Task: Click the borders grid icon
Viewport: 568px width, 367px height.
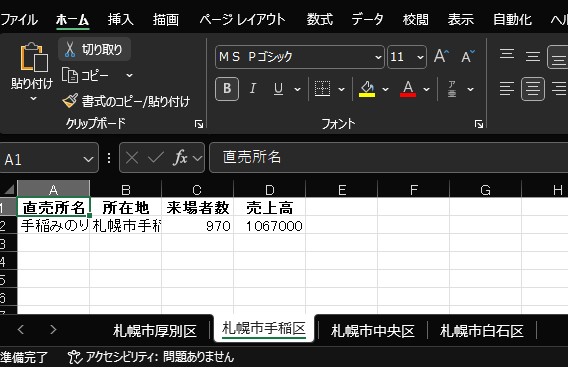Action: (322, 89)
